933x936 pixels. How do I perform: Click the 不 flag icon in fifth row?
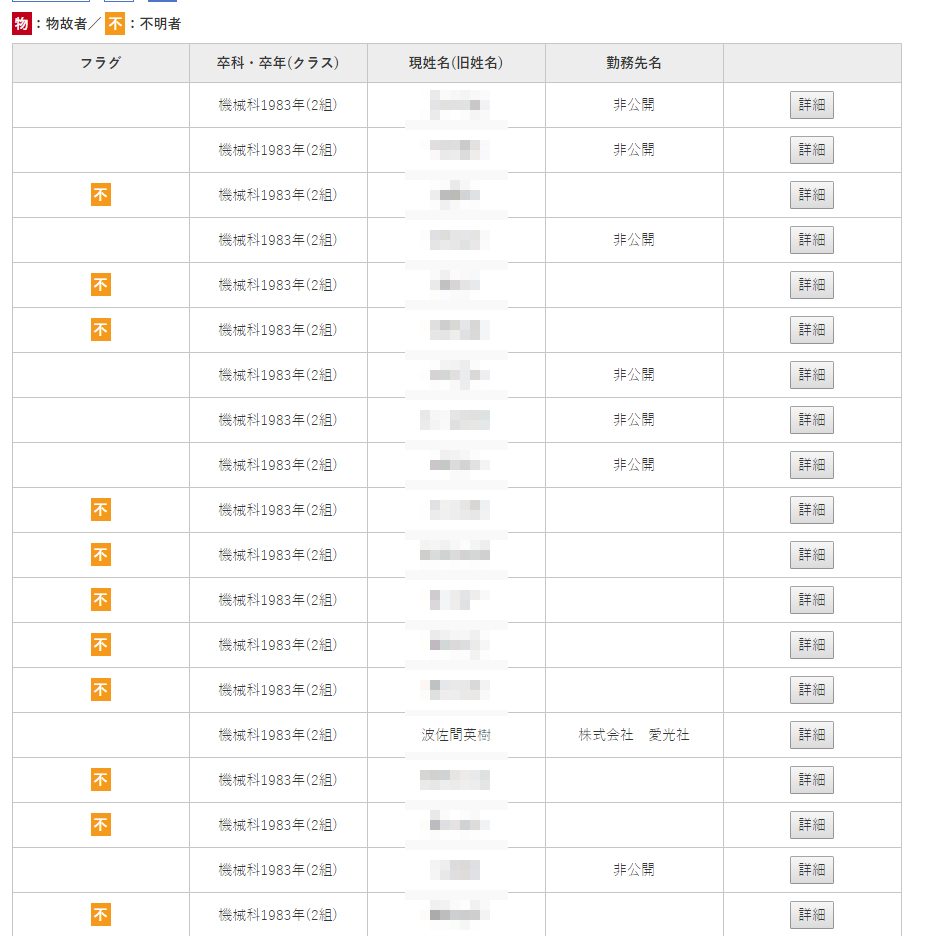(101, 285)
